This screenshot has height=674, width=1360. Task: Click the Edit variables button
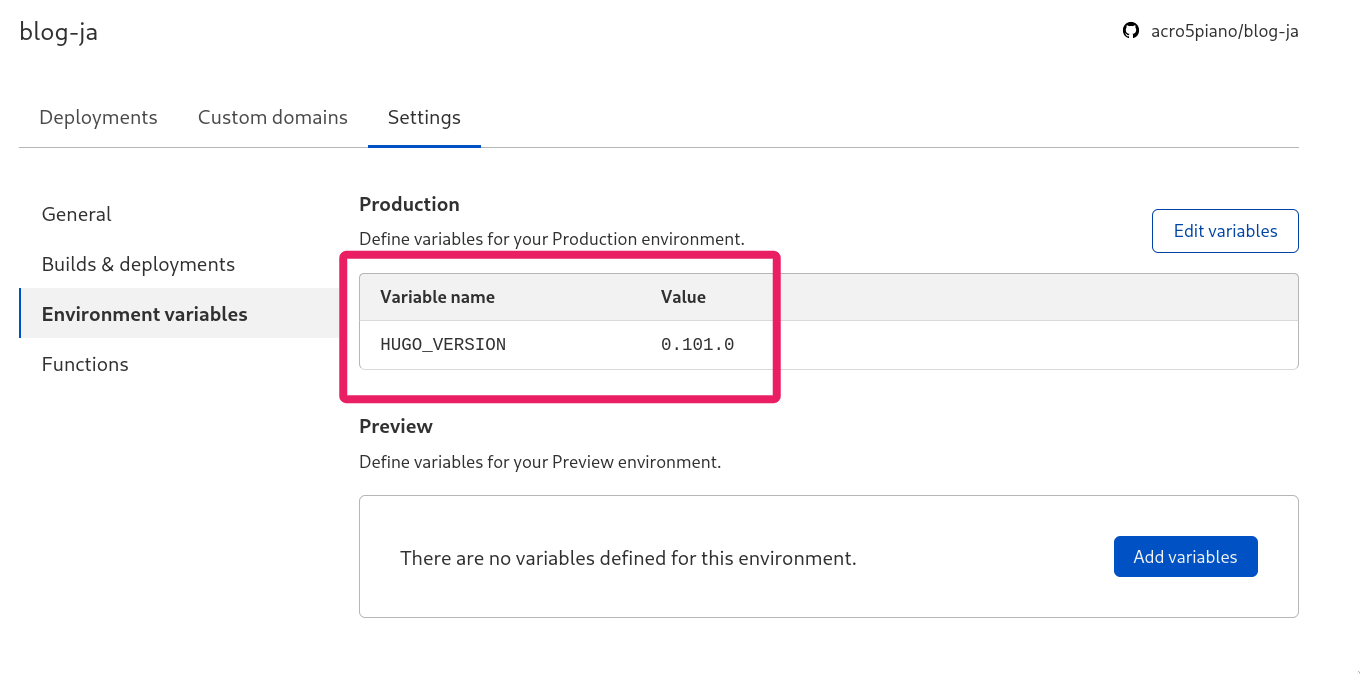coord(1225,231)
